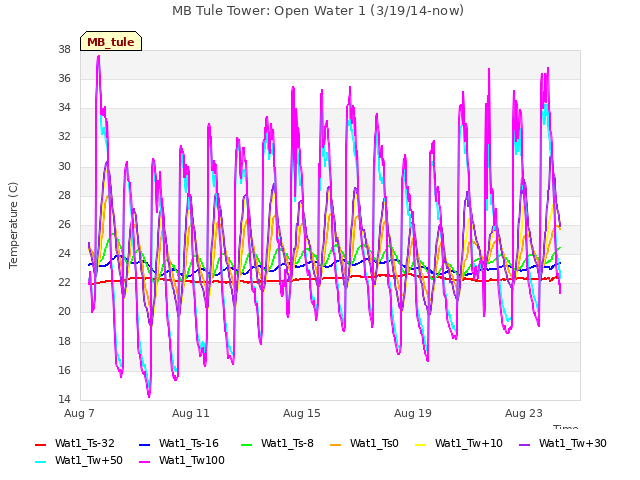The image size is (640, 480).
Task: Click the 28 y-axis tick label
Action: (x=64, y=196)
